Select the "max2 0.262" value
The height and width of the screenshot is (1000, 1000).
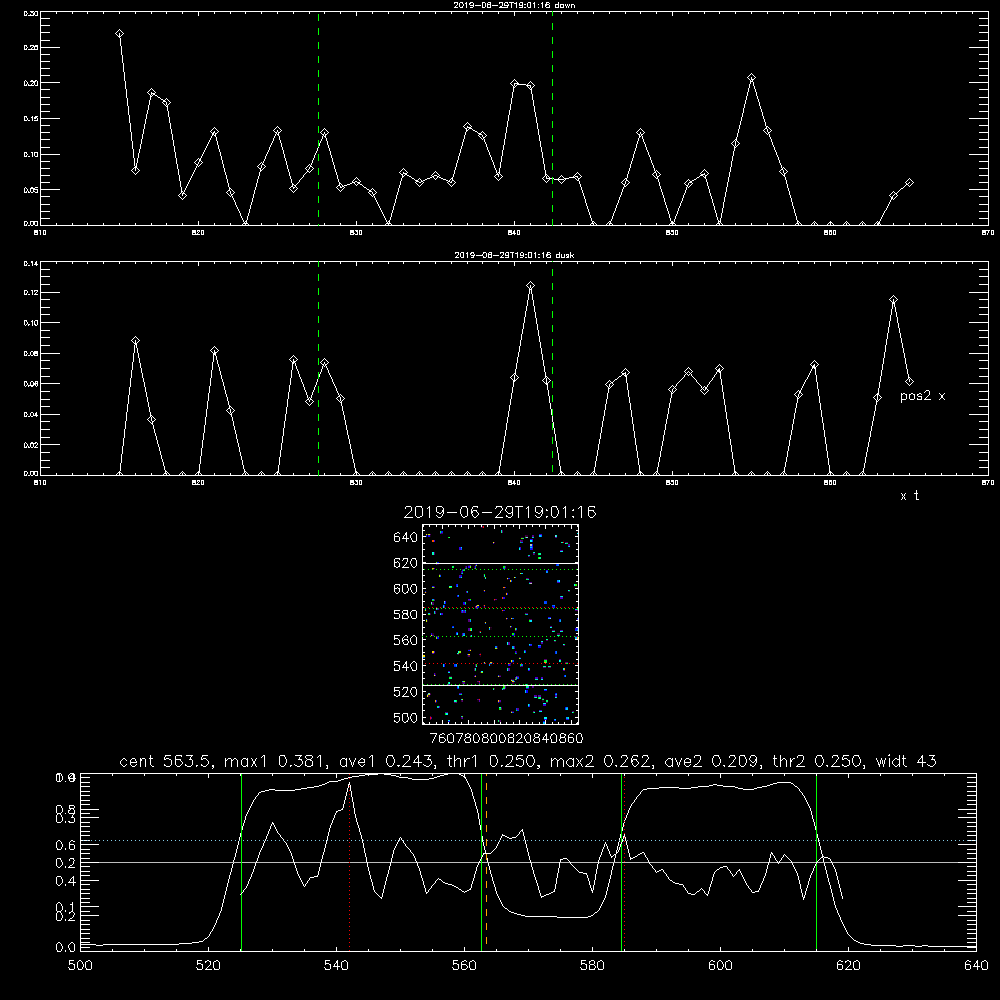600,761
